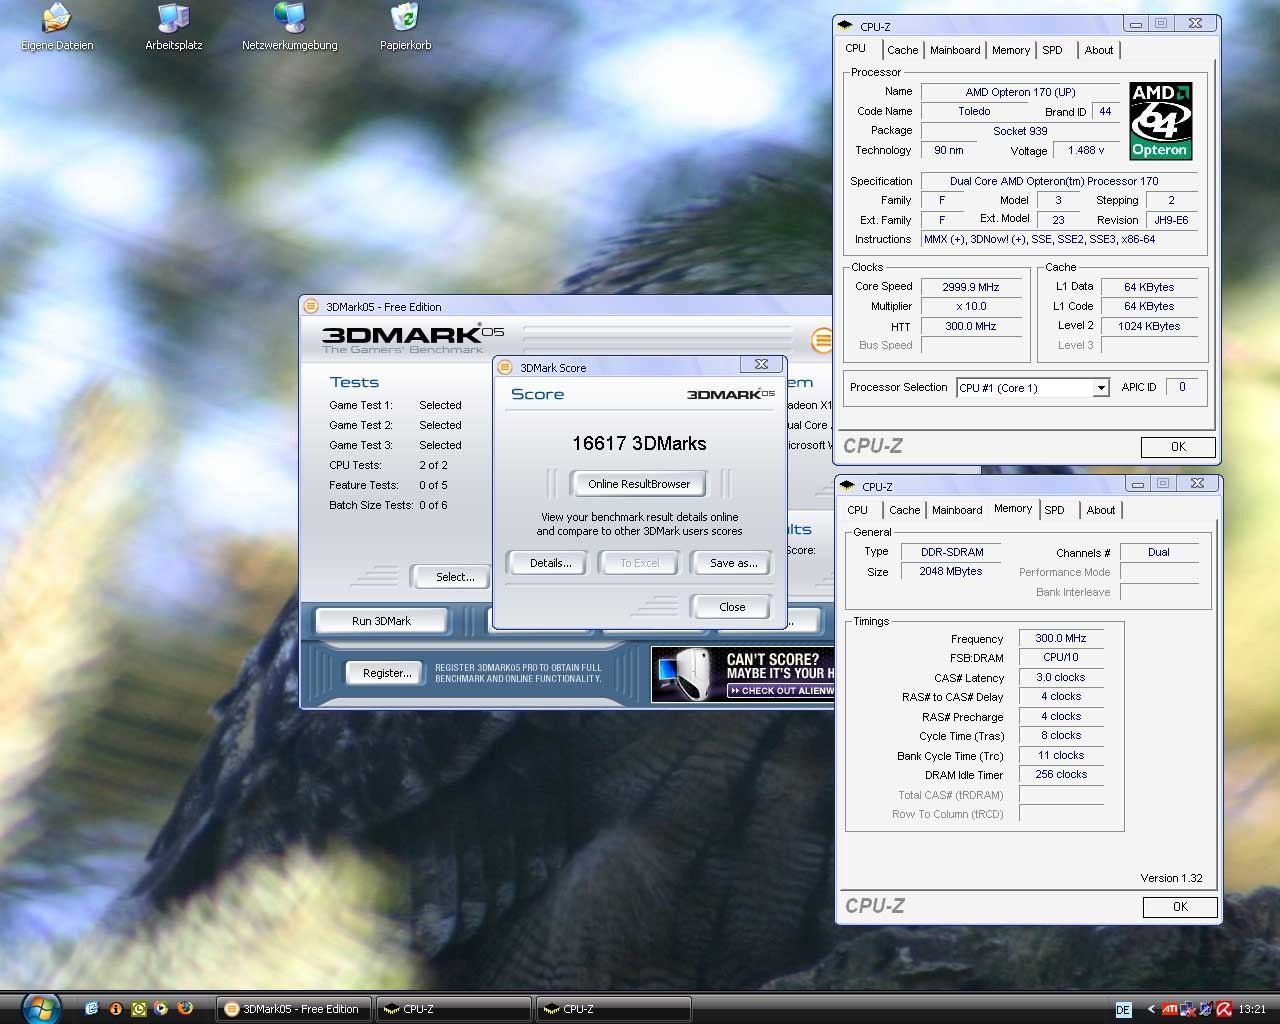Switch to Cache tab in upper CPU-Z
Viewport: 1280px width, 1024px height.
(902, 50)
